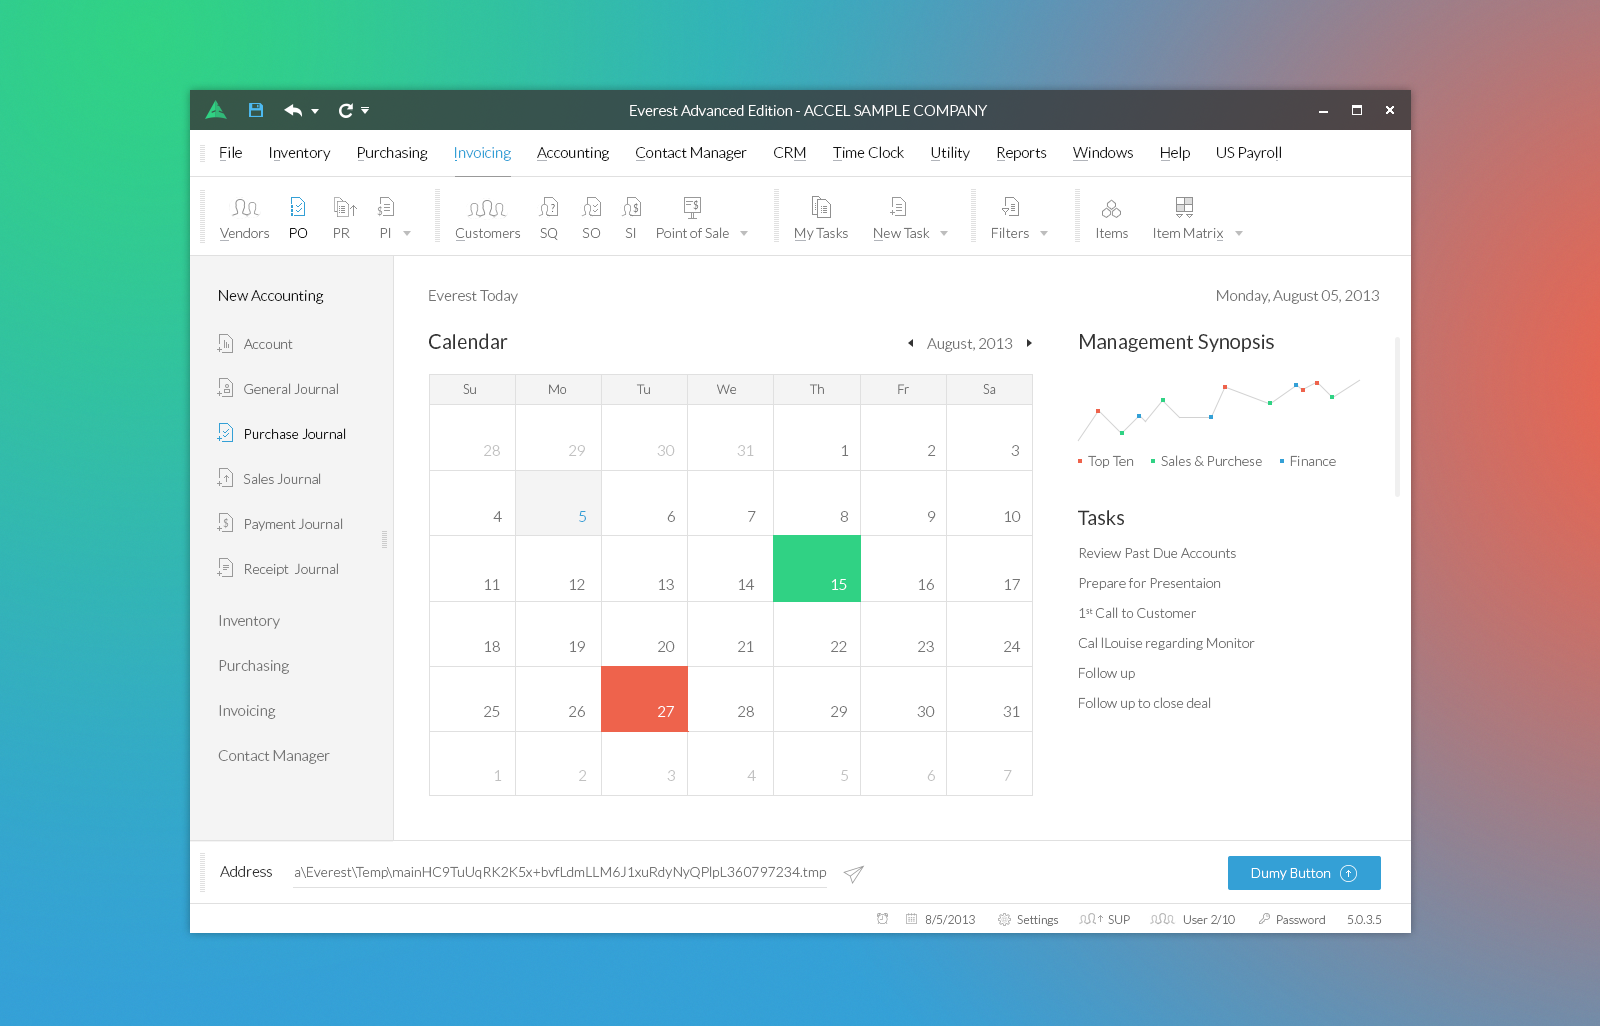This screenshot has width=1600, height=1026.
Task: Click the Dumy Button
Action: (1304, 873)
